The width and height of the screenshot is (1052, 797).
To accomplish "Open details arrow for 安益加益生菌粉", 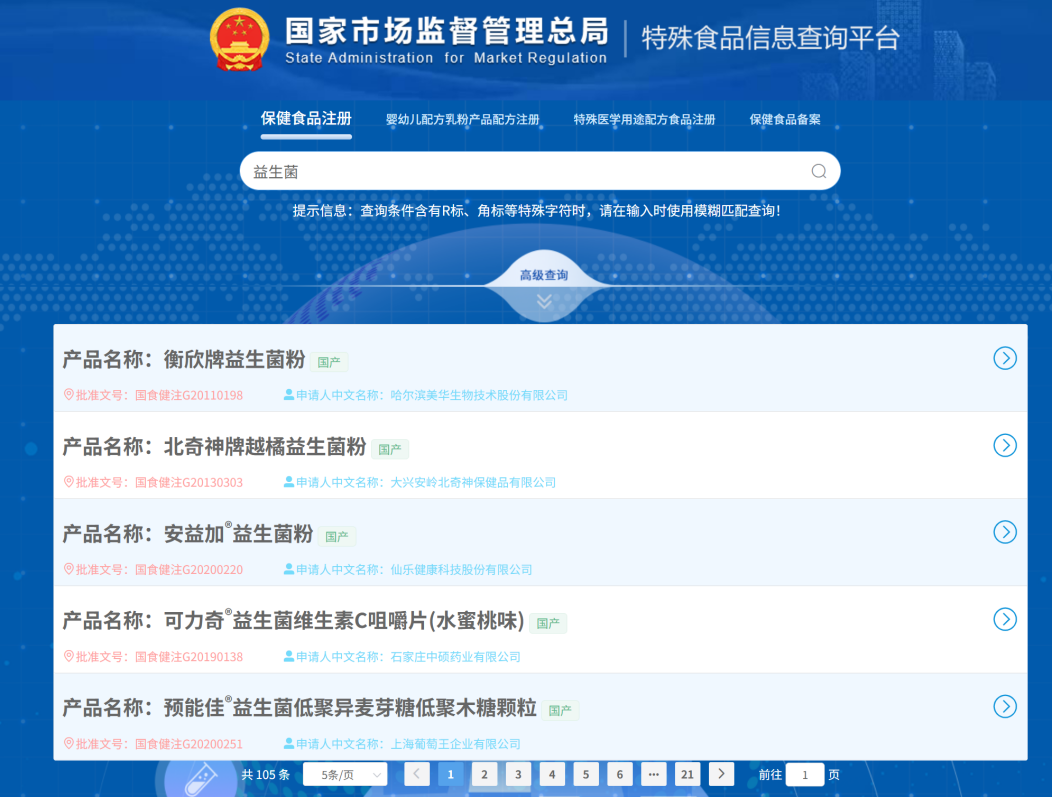I will click(x=1004, y=532).
